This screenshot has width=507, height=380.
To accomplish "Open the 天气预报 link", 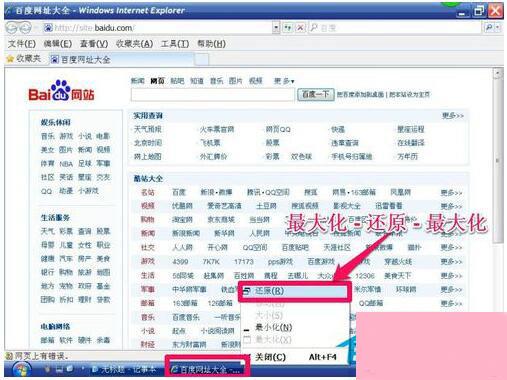I will pyautogui.click(x=148, y=129).
